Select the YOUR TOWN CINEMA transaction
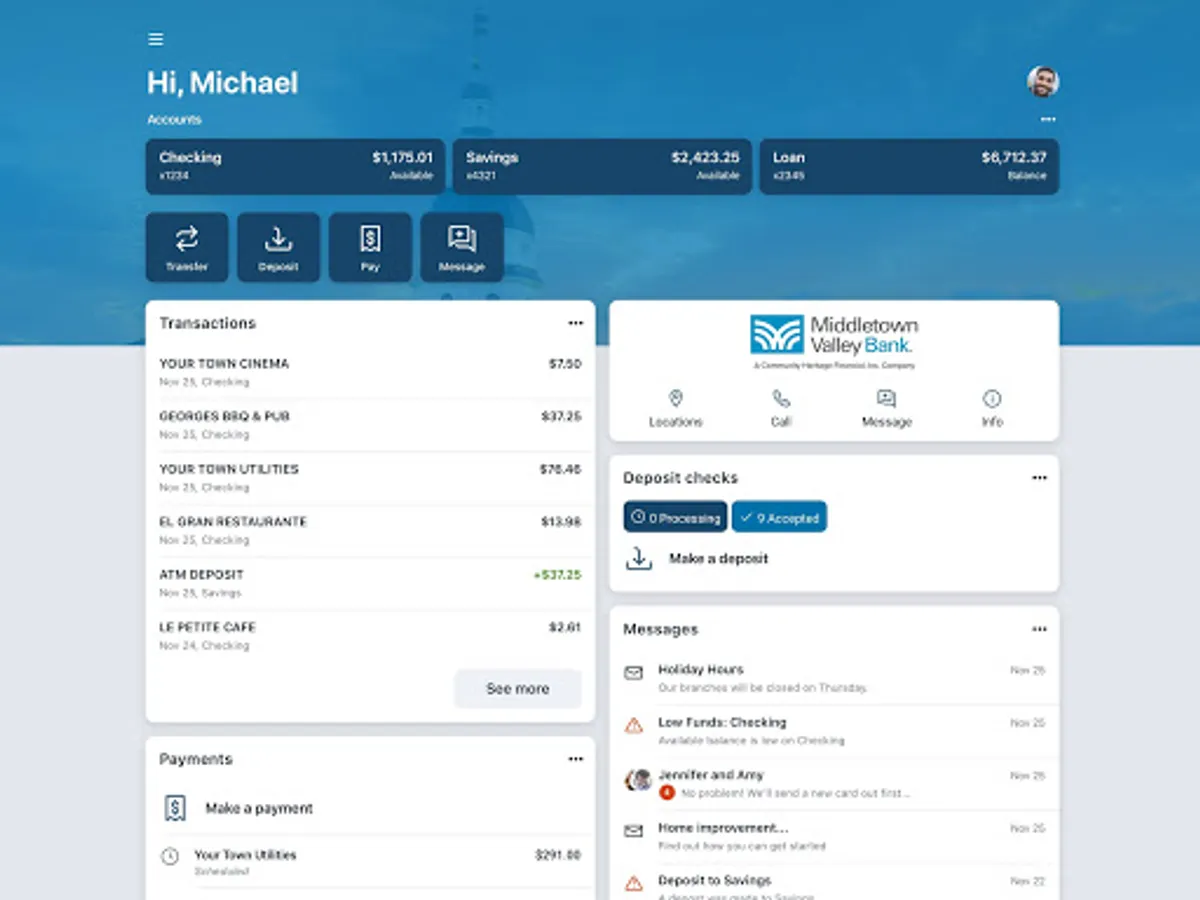Image resolution: width=1200 pixels, height=900 pixels. tap(370, 372)
